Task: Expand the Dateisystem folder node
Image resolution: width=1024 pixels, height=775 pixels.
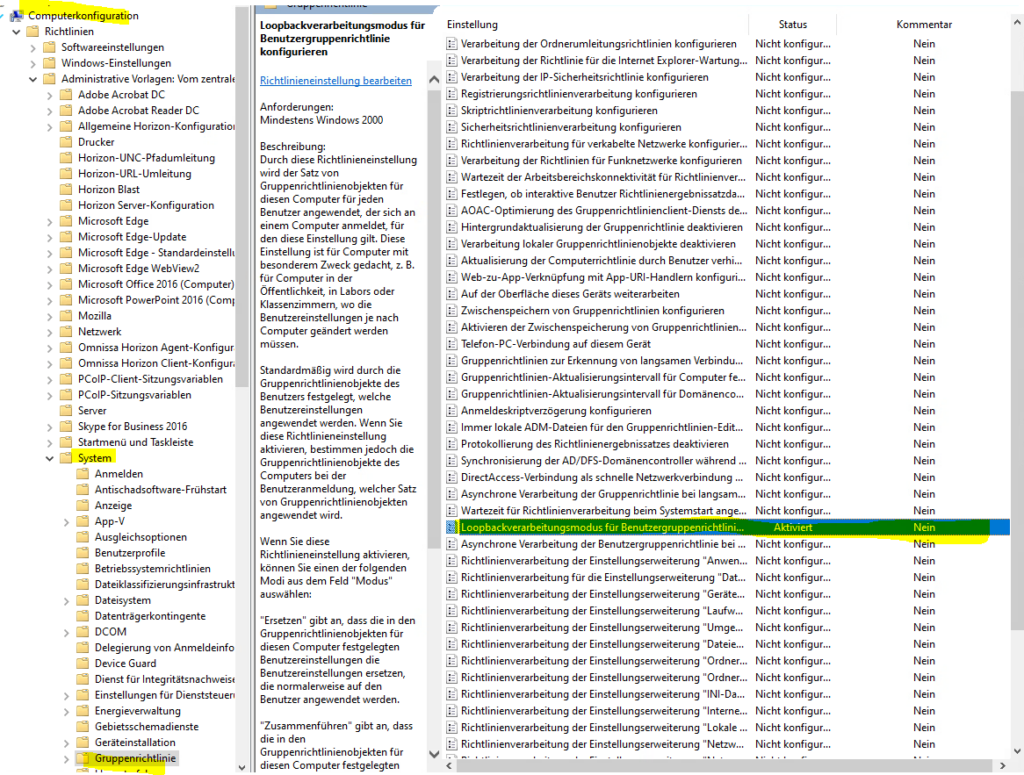Action: 68,600
